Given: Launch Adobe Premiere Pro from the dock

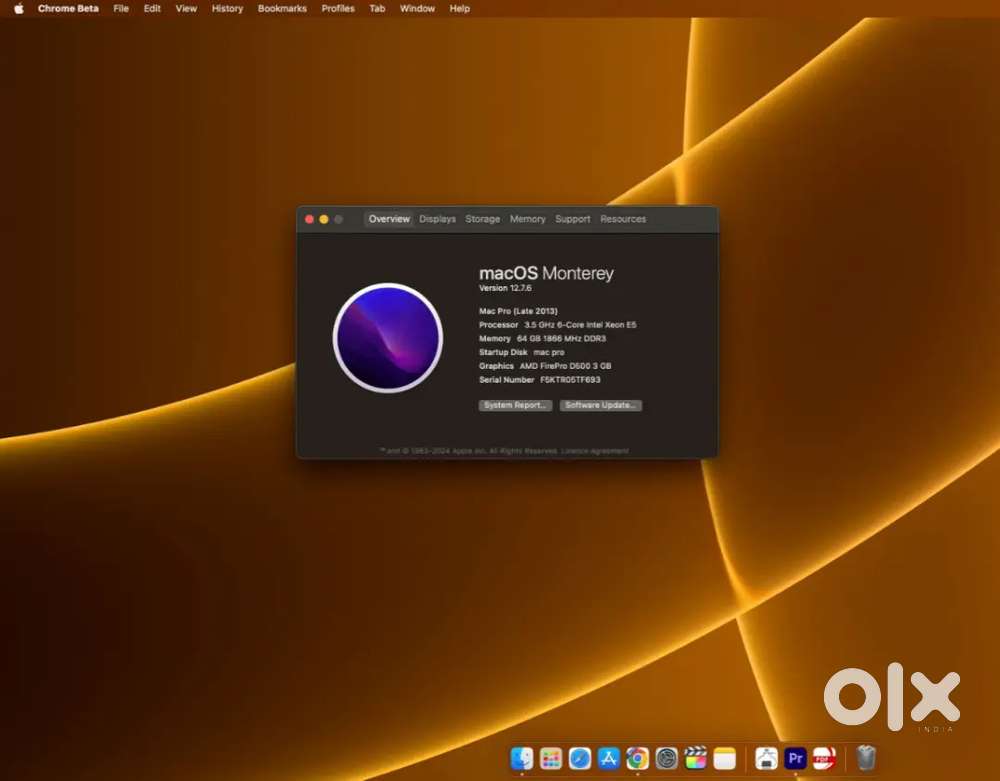Looking at the screenshot, I should tap(796, 758).
